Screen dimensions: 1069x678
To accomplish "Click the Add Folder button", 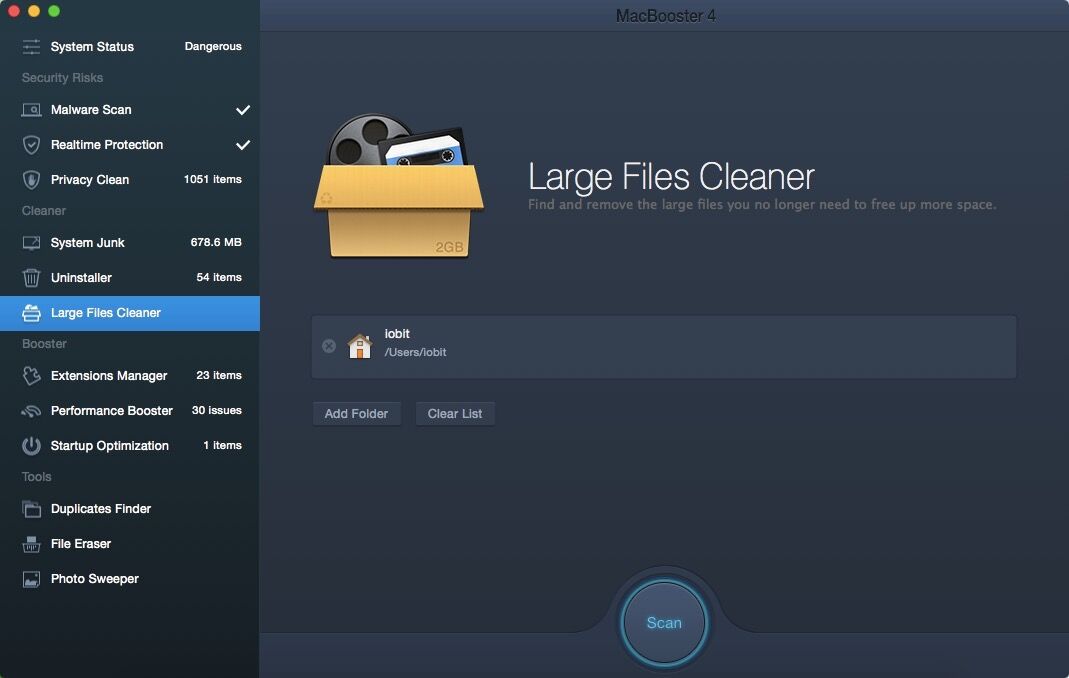I will pos(356,414).
